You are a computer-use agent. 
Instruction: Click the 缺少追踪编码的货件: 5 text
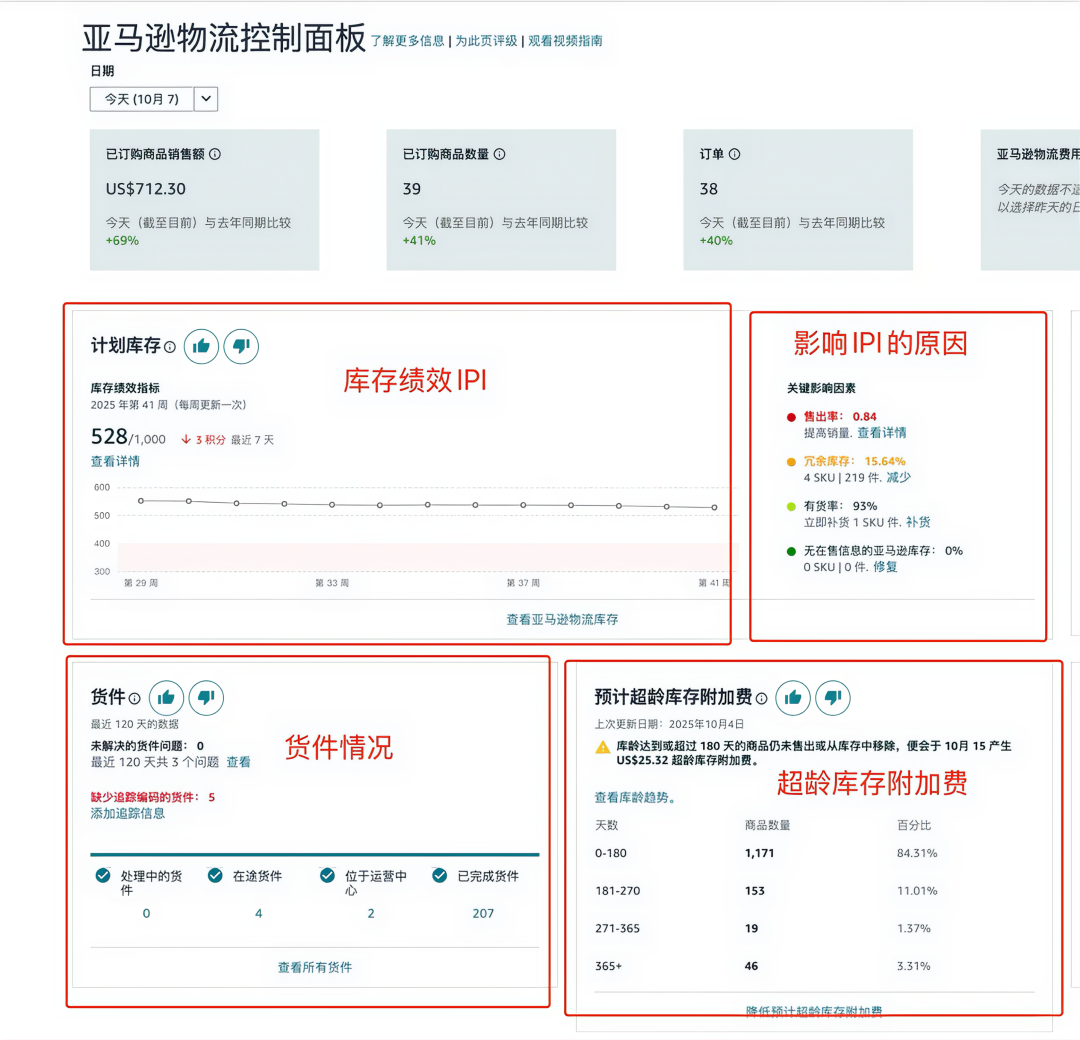[x=153, y=797]
